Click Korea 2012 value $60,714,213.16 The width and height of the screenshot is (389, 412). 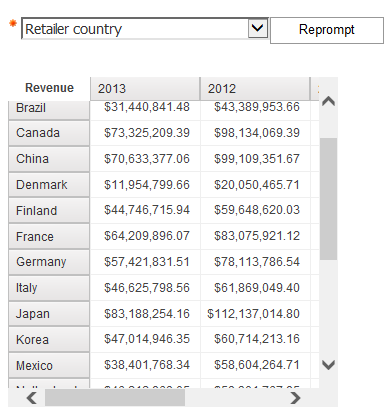point(257,339)
